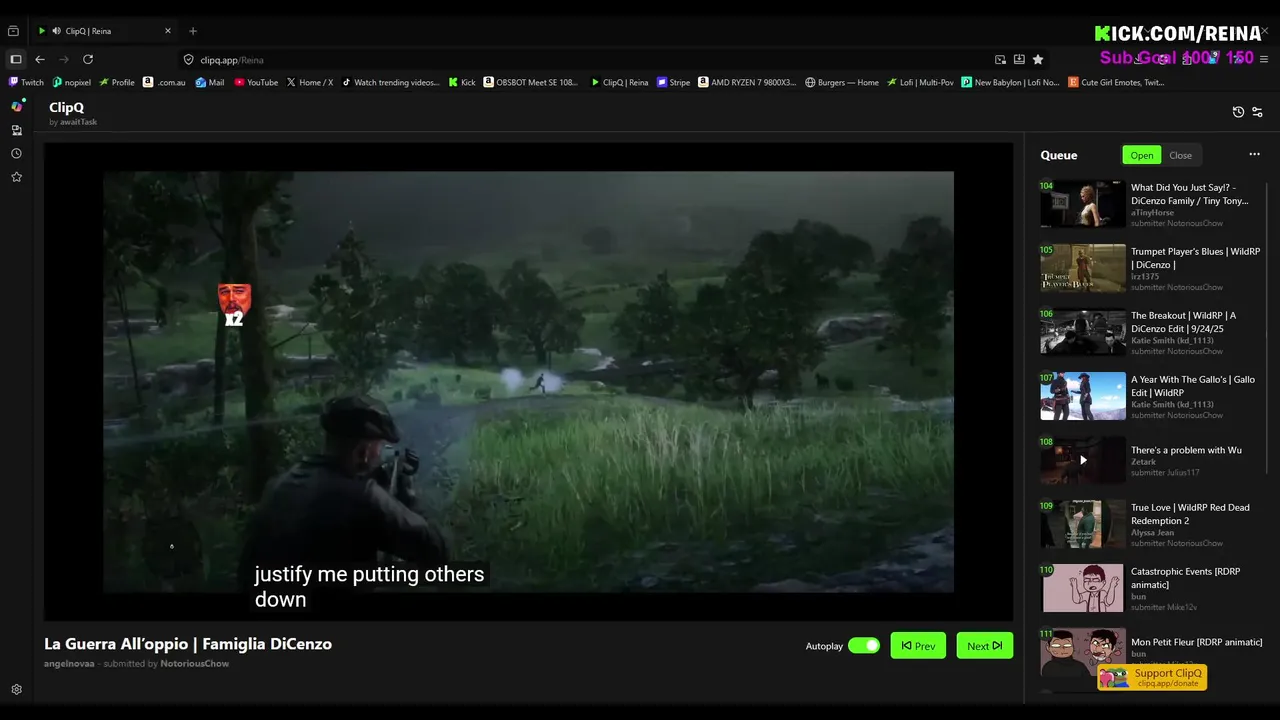Open the YouTube bookmark
Viewport: 1280px width, 720px height.
coord(256,82)
